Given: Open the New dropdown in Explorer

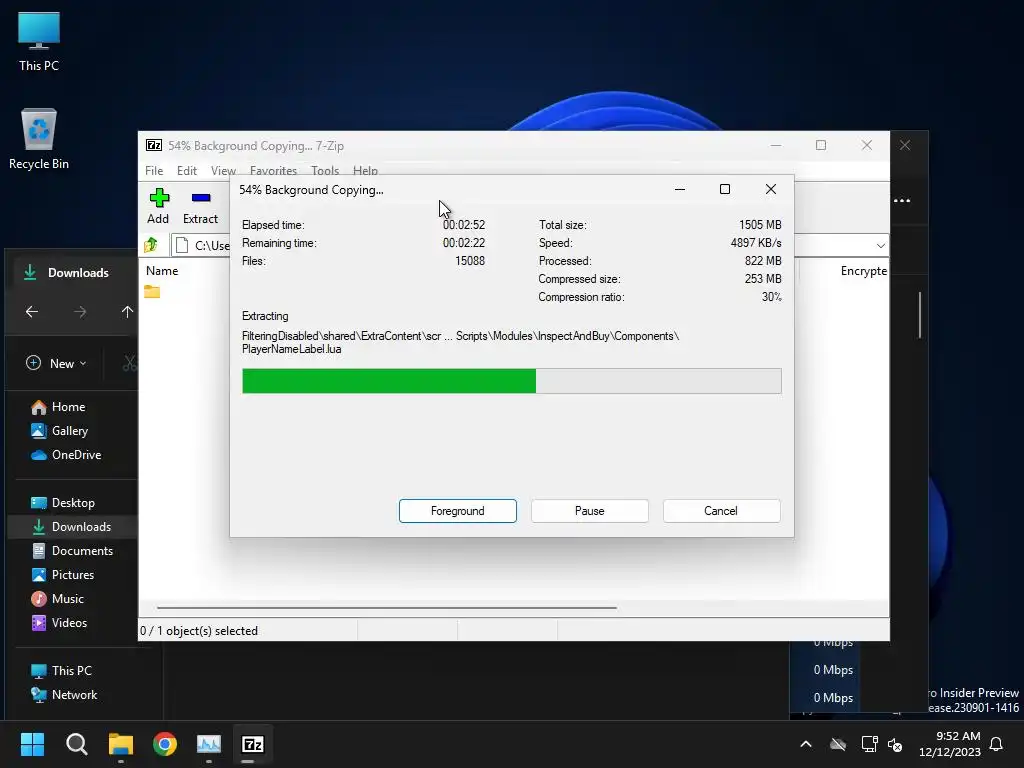Looking at the screenshot, I should [x=56, y=363].
